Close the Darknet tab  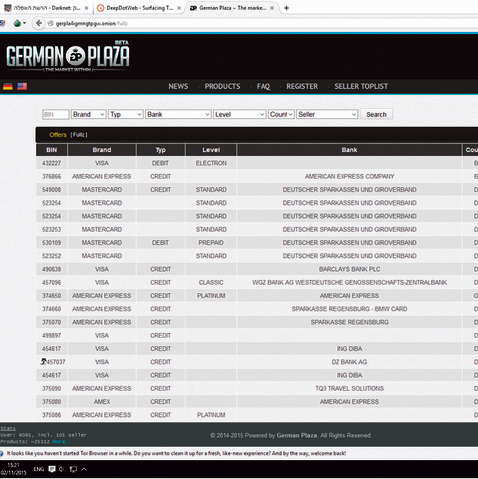[86, 8]
